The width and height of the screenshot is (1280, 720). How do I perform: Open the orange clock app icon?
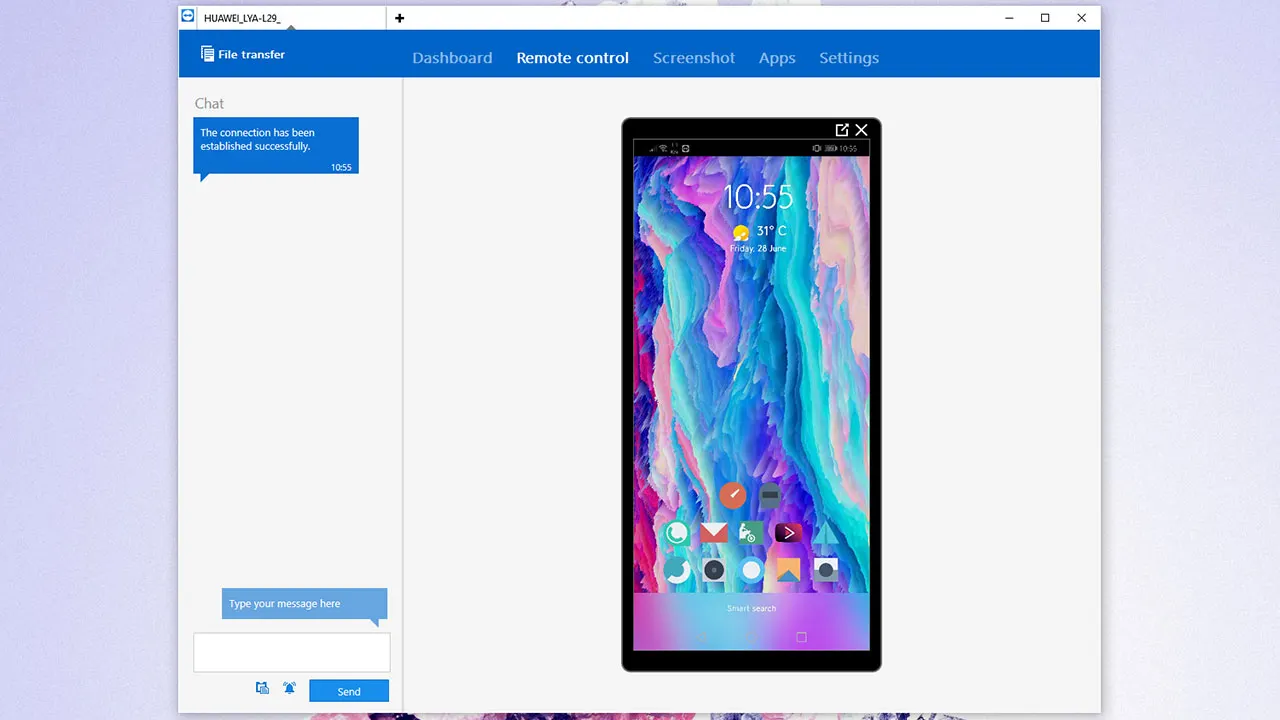click(x=733, y=495)
